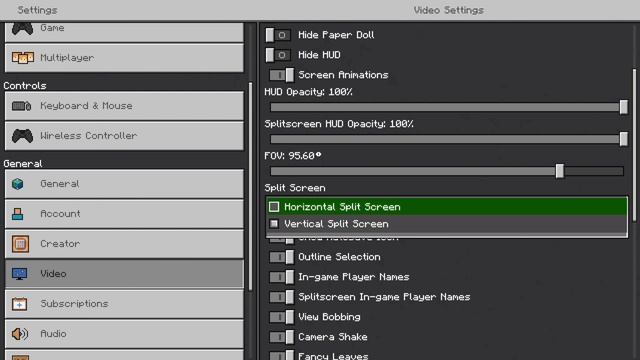Click the Horizontal Split Screen radio box
Screen dimensions: 640x360
tap(274, 207)
